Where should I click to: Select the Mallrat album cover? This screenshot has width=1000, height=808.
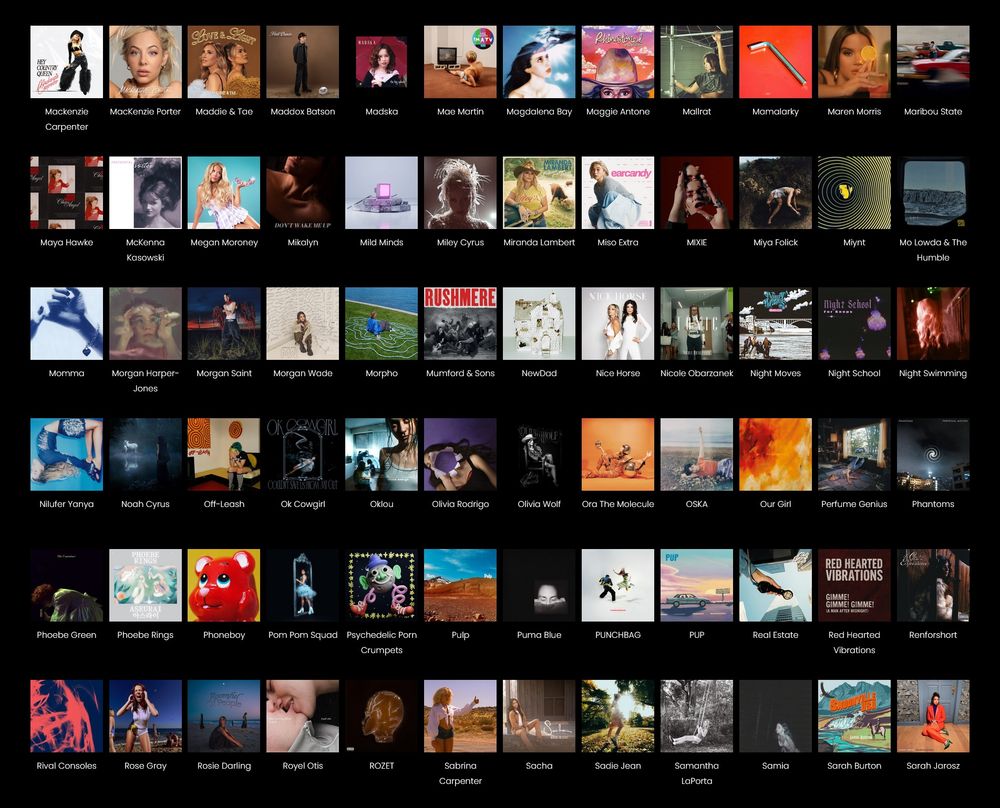click(x=696, y=62)
